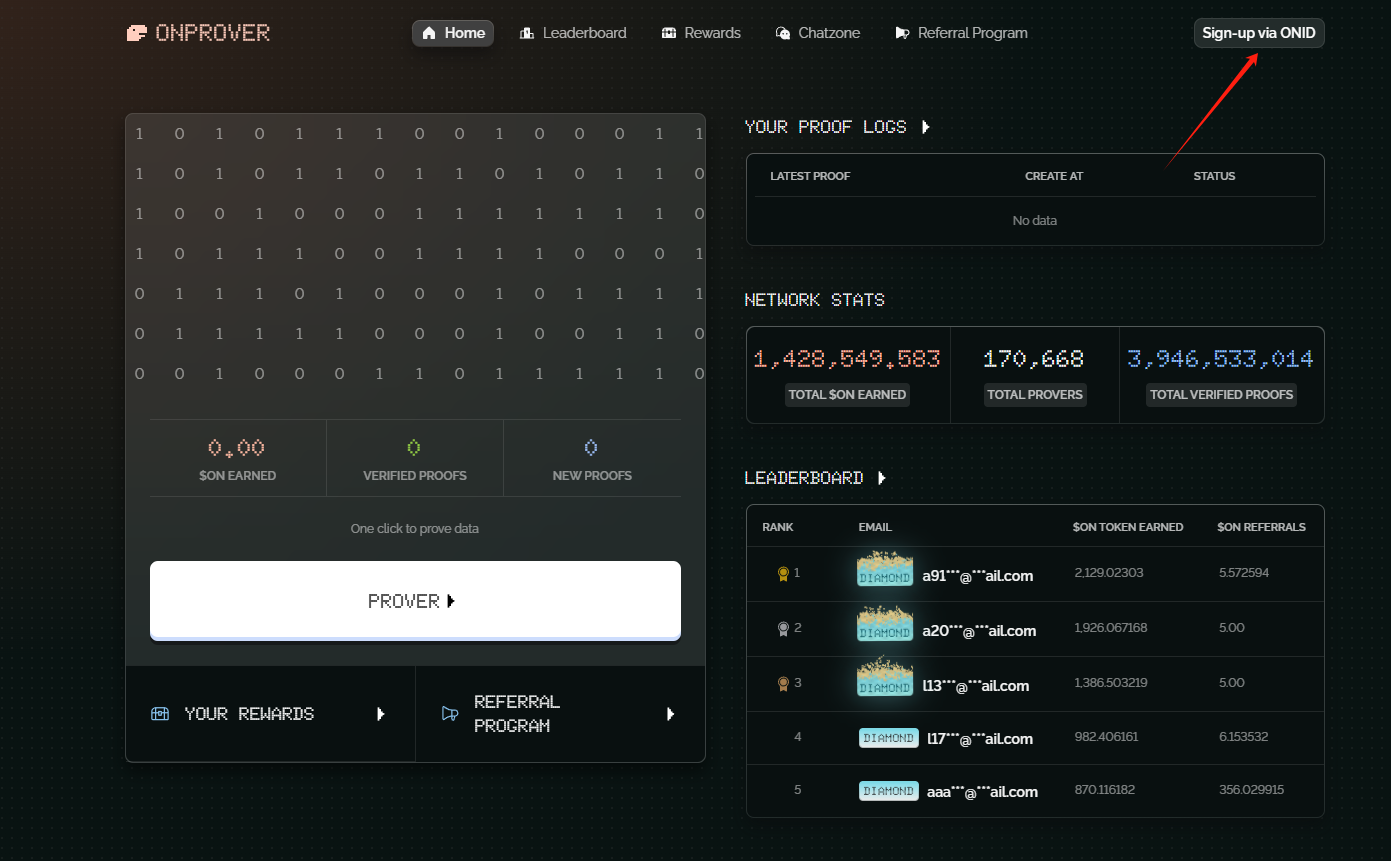Click the bronze medal icon for rank 3
1391x861 pixels.
pos(784,684)
